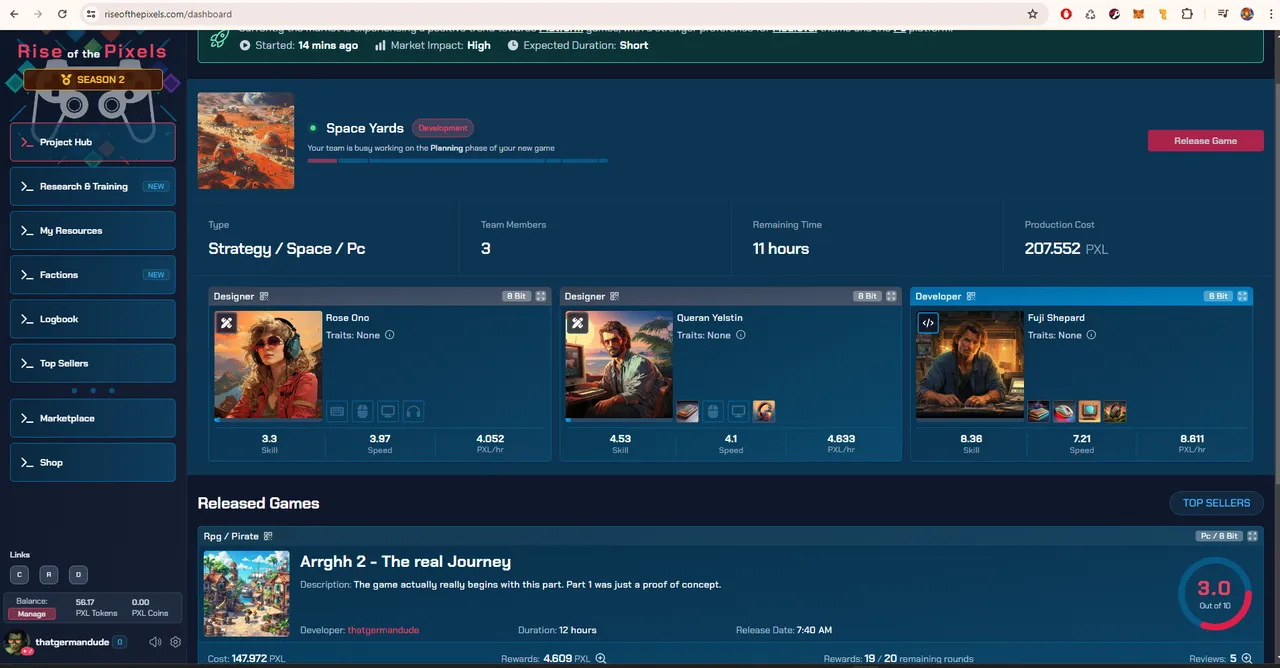Click the Manage balance button
Image resolution: width=1280 pixels, height=668 pixels.
click(31, 614)
